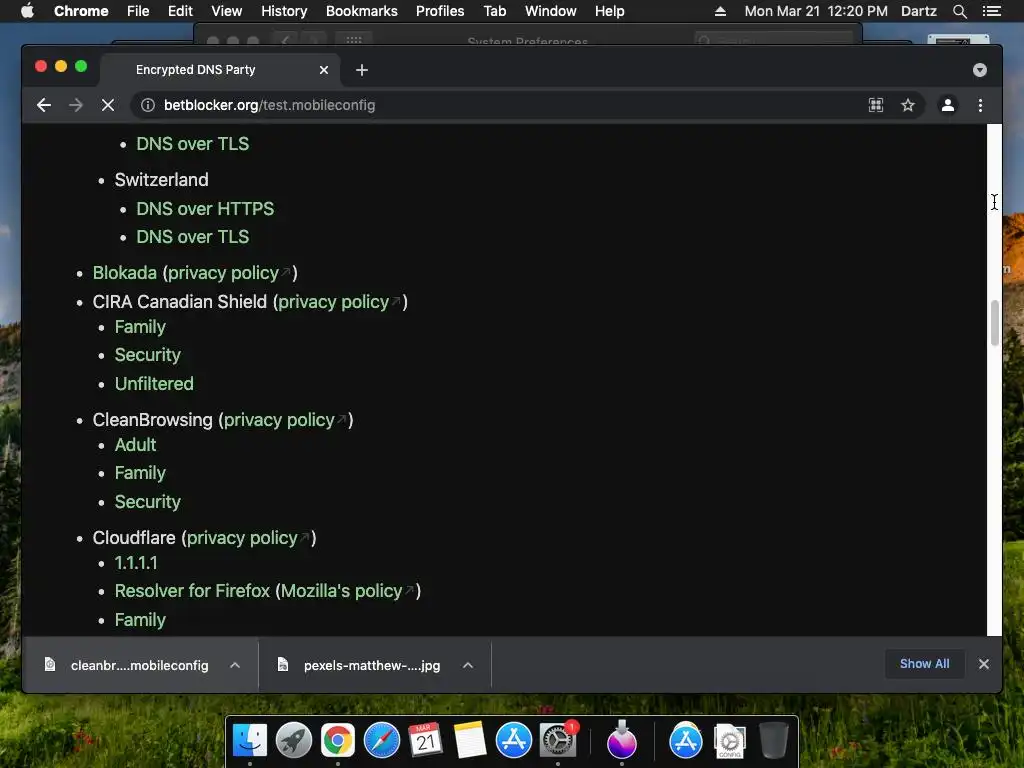Open the Trash in the Dock

point(774,741)
